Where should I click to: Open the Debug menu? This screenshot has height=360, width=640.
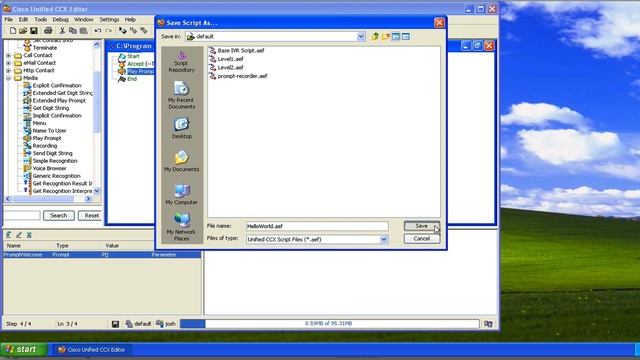coord(60,19)
